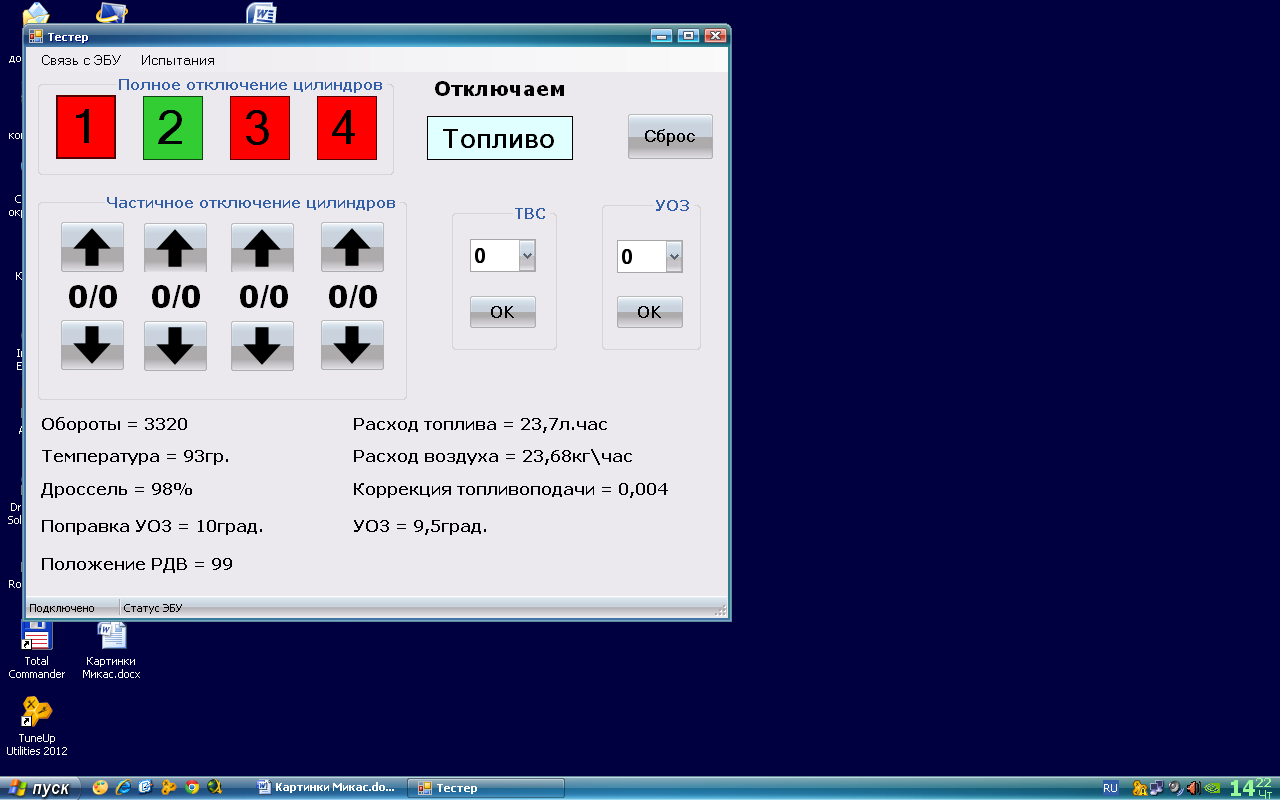Click the network connection tray icon
Viewport: 1280px width, 800px height.
[1157, 788]
